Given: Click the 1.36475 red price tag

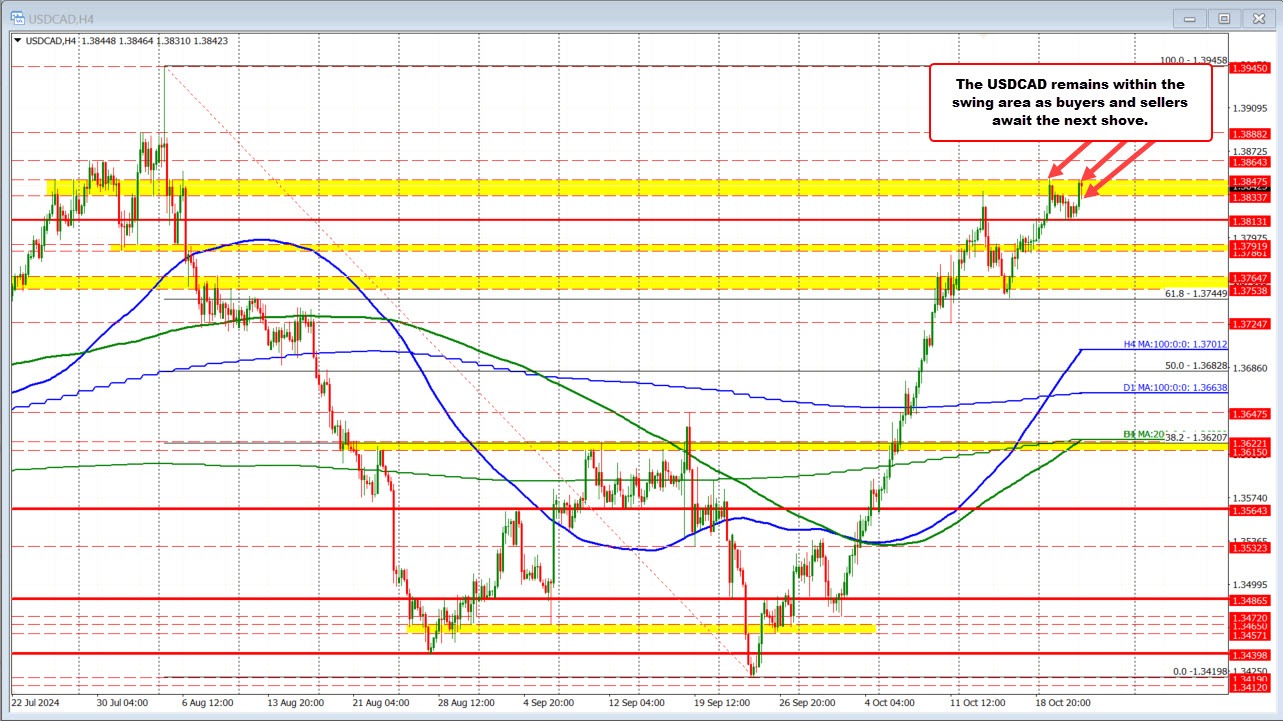Looking at the screenshot, I should pos(1250,413).
